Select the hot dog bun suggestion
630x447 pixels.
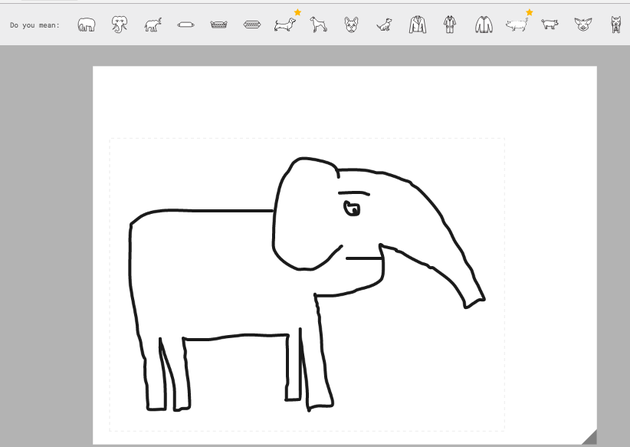pos(252,25)
